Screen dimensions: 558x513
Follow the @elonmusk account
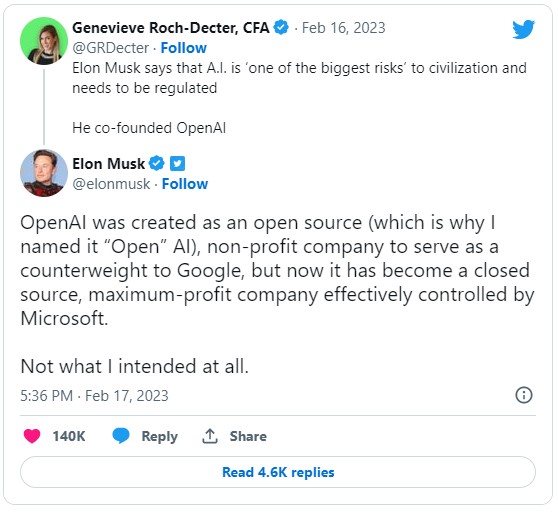185,184
